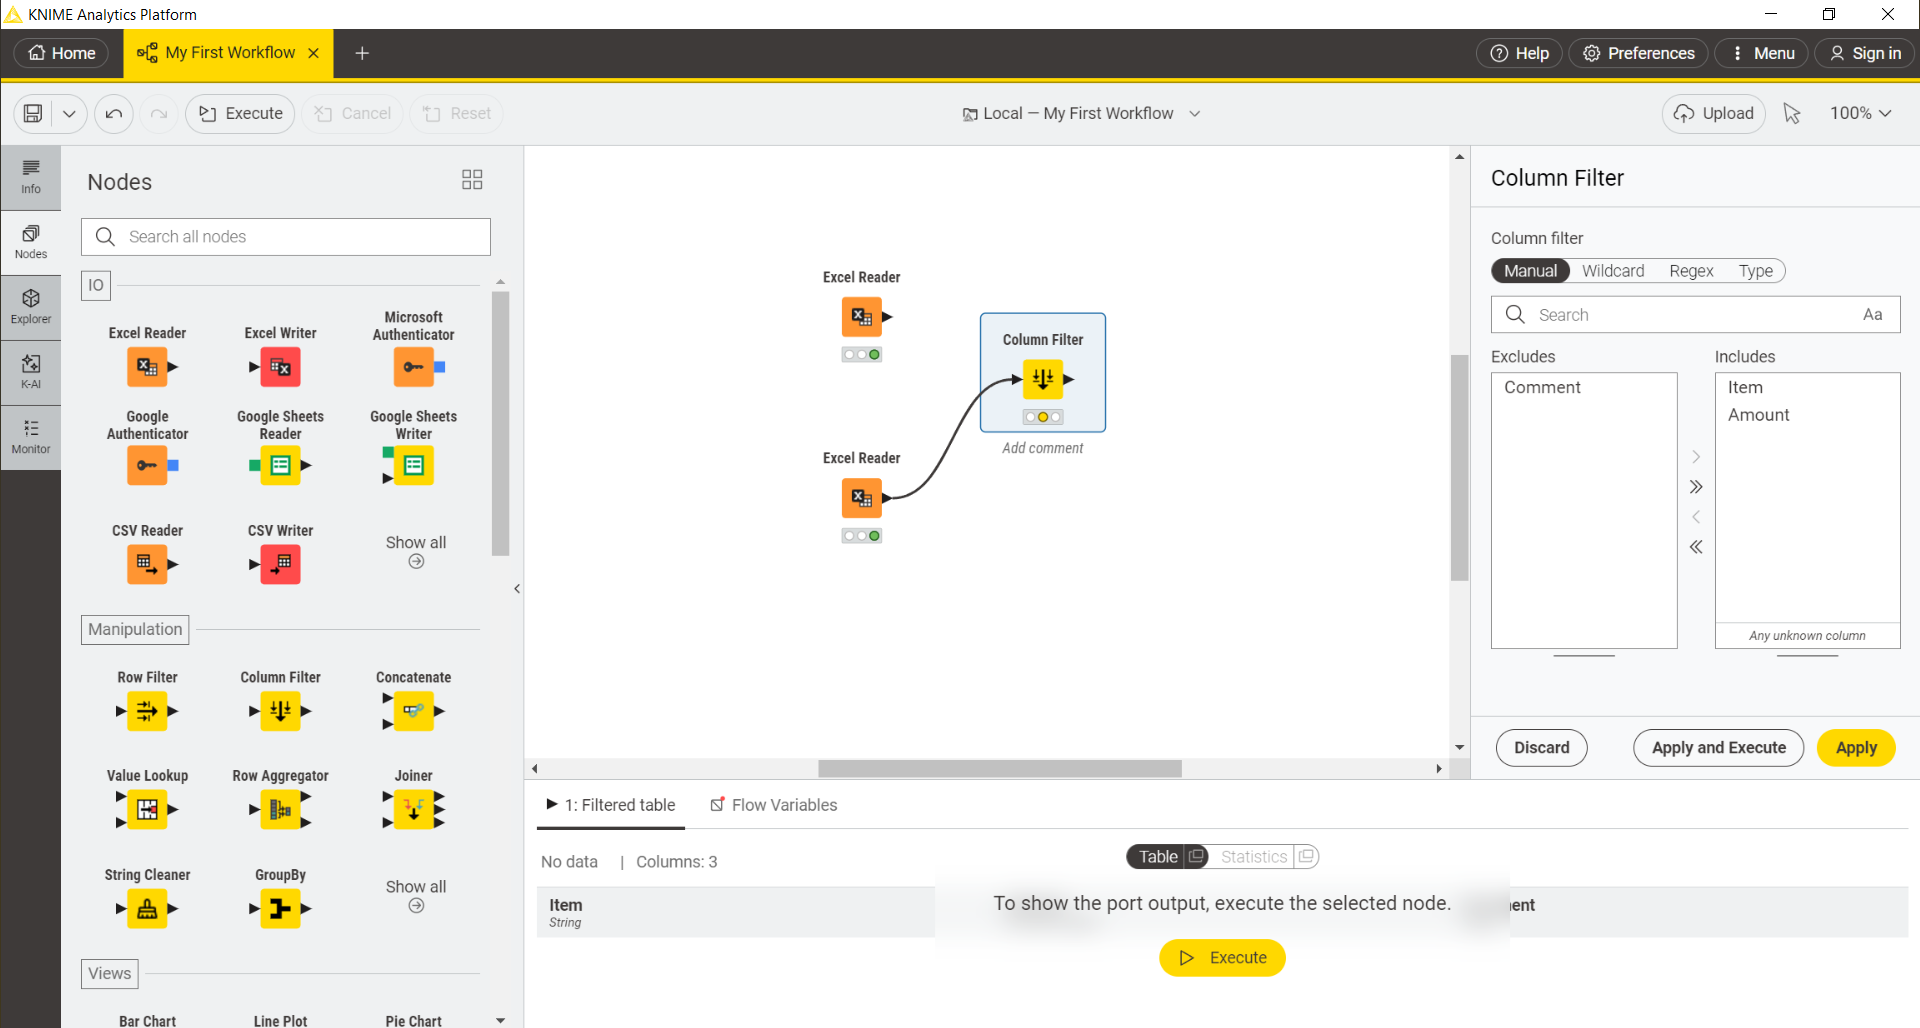The image size is (1920, 1028).
Task: Move Amount column to Excludes list
Action: (1695, 517)
